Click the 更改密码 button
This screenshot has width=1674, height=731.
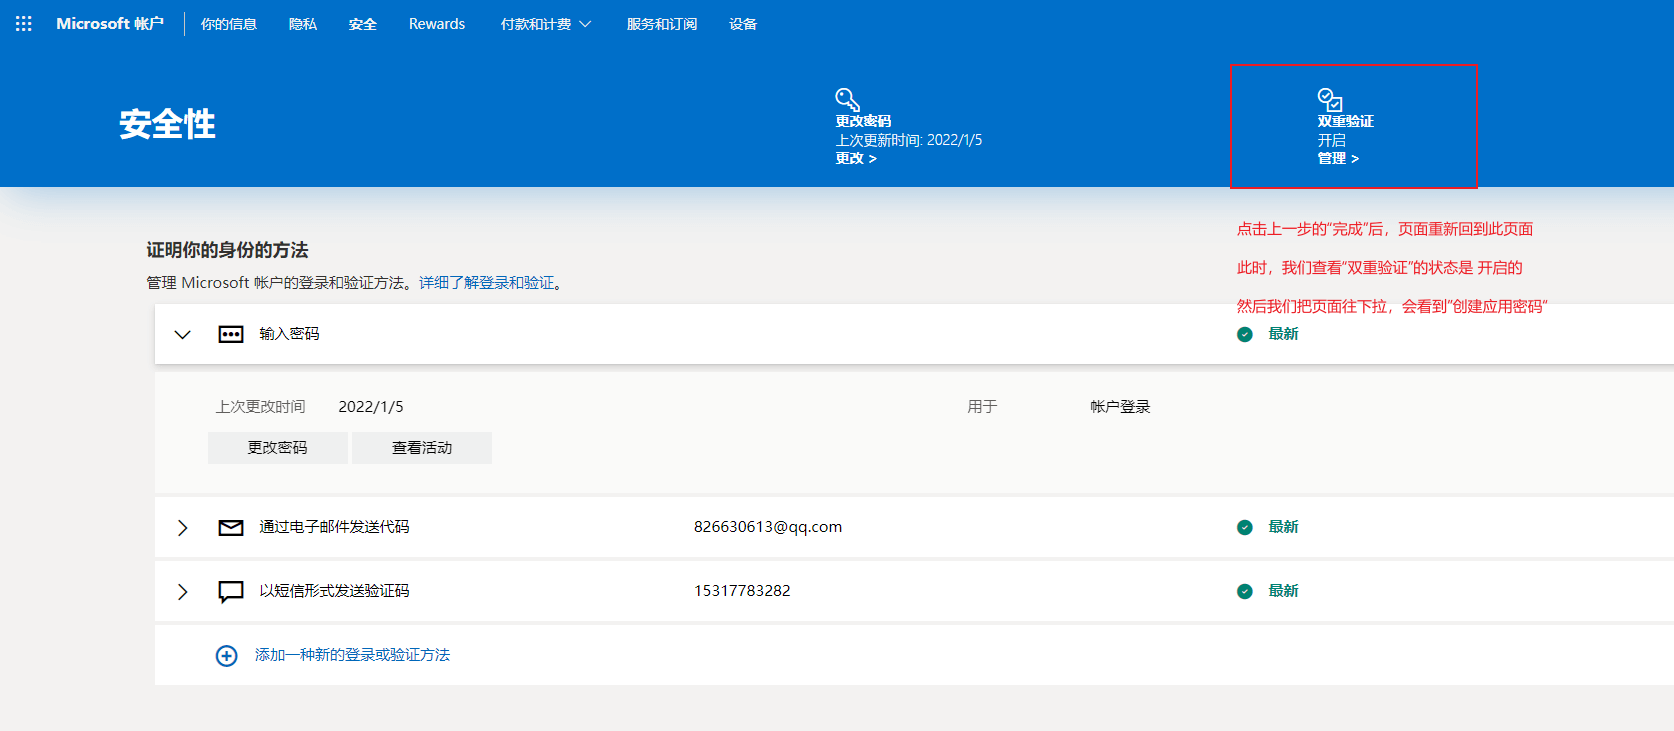[x=278, y=448]
